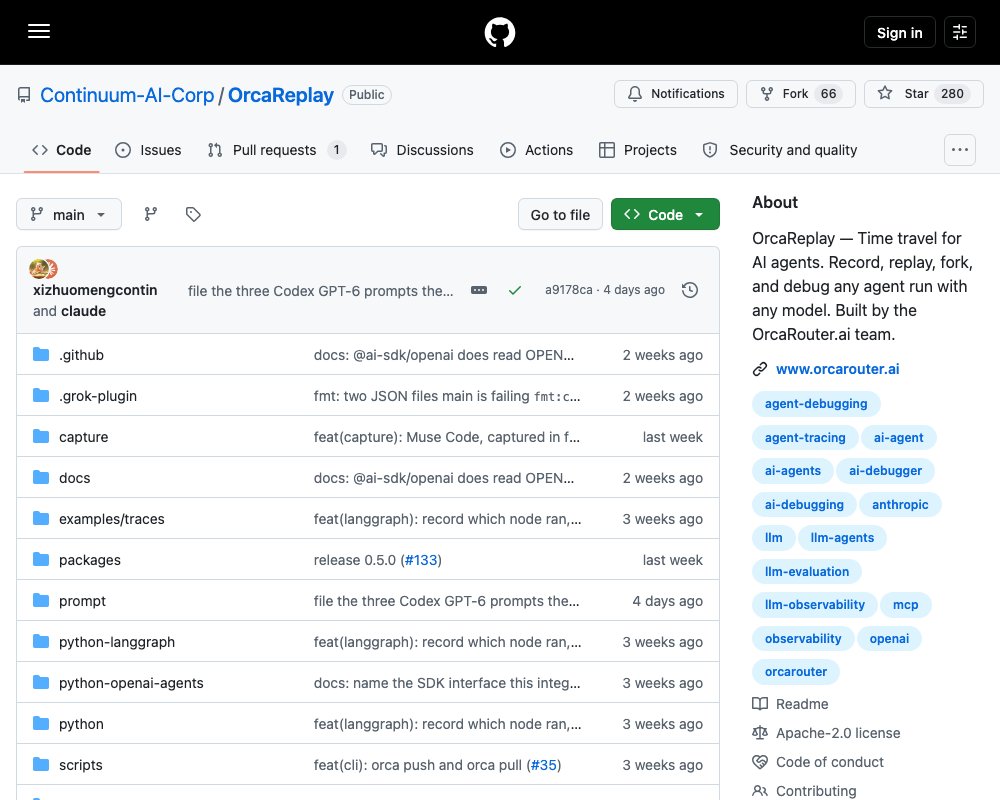This screenshot has height=800, width=1000.
Task: Show more repository tabs with ellipsis button
Action: click(960, 150)
